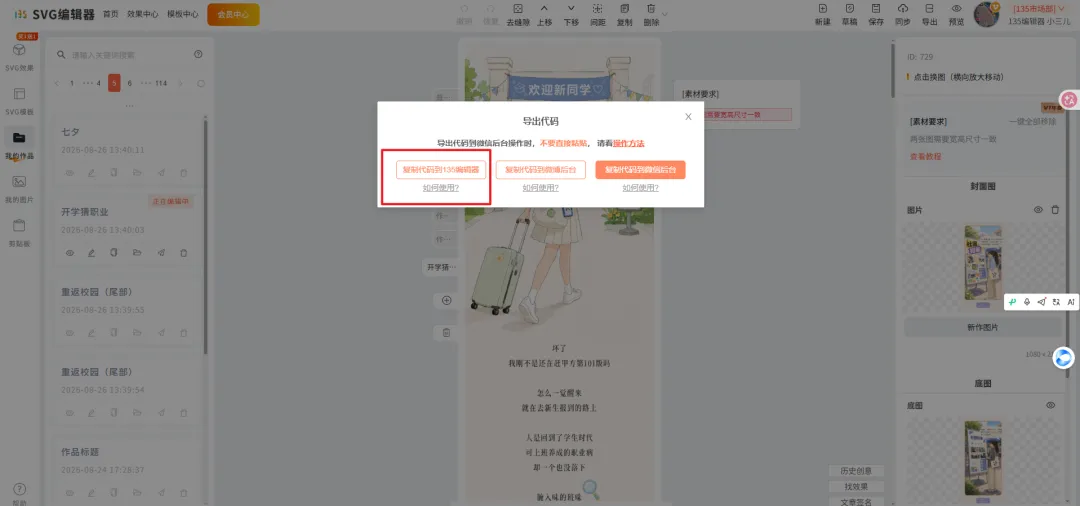Go to previous page with left chevron
The image size is (1080, 506).
[57, 83]
